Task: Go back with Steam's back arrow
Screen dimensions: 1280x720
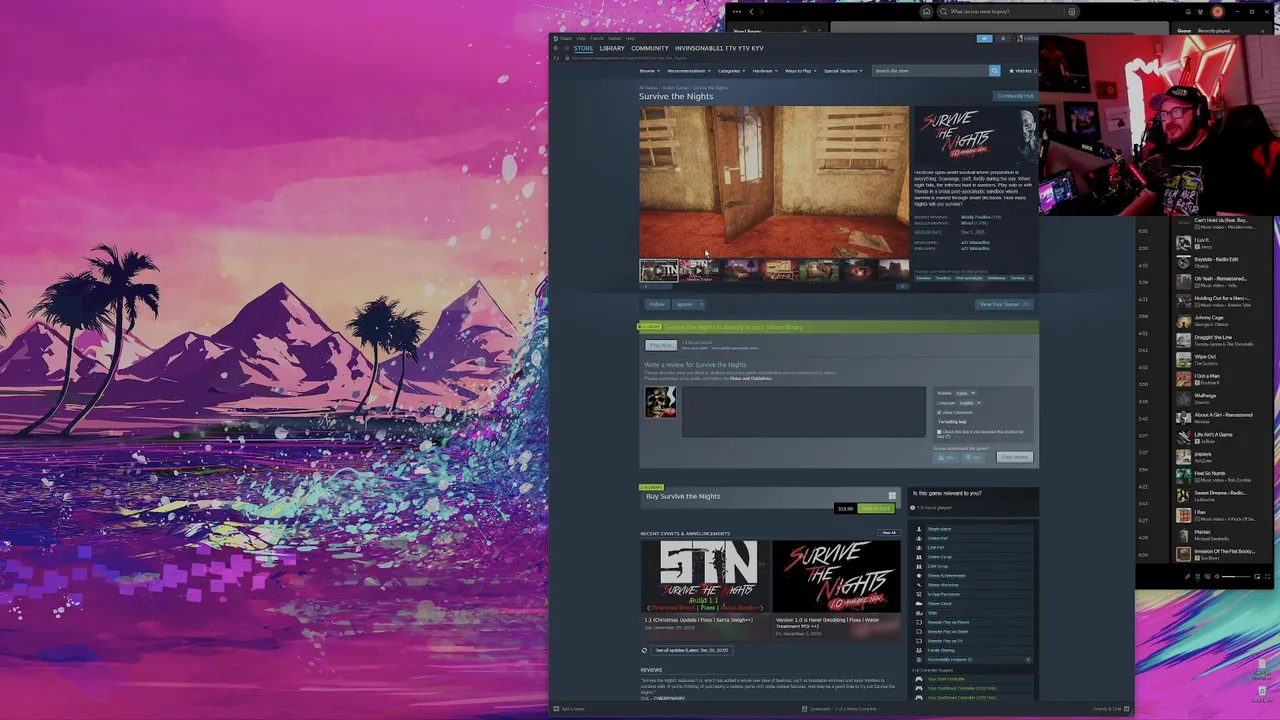Action: 557,48
